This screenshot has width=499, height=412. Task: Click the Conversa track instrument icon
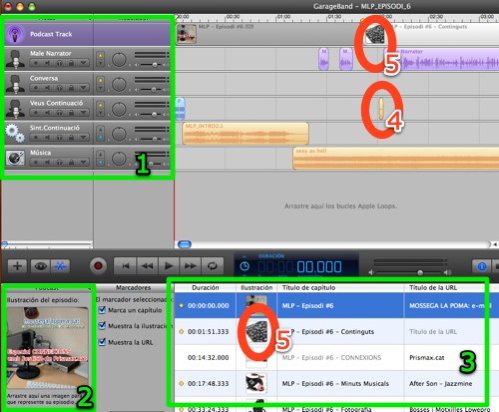click(x=15, y=84)
